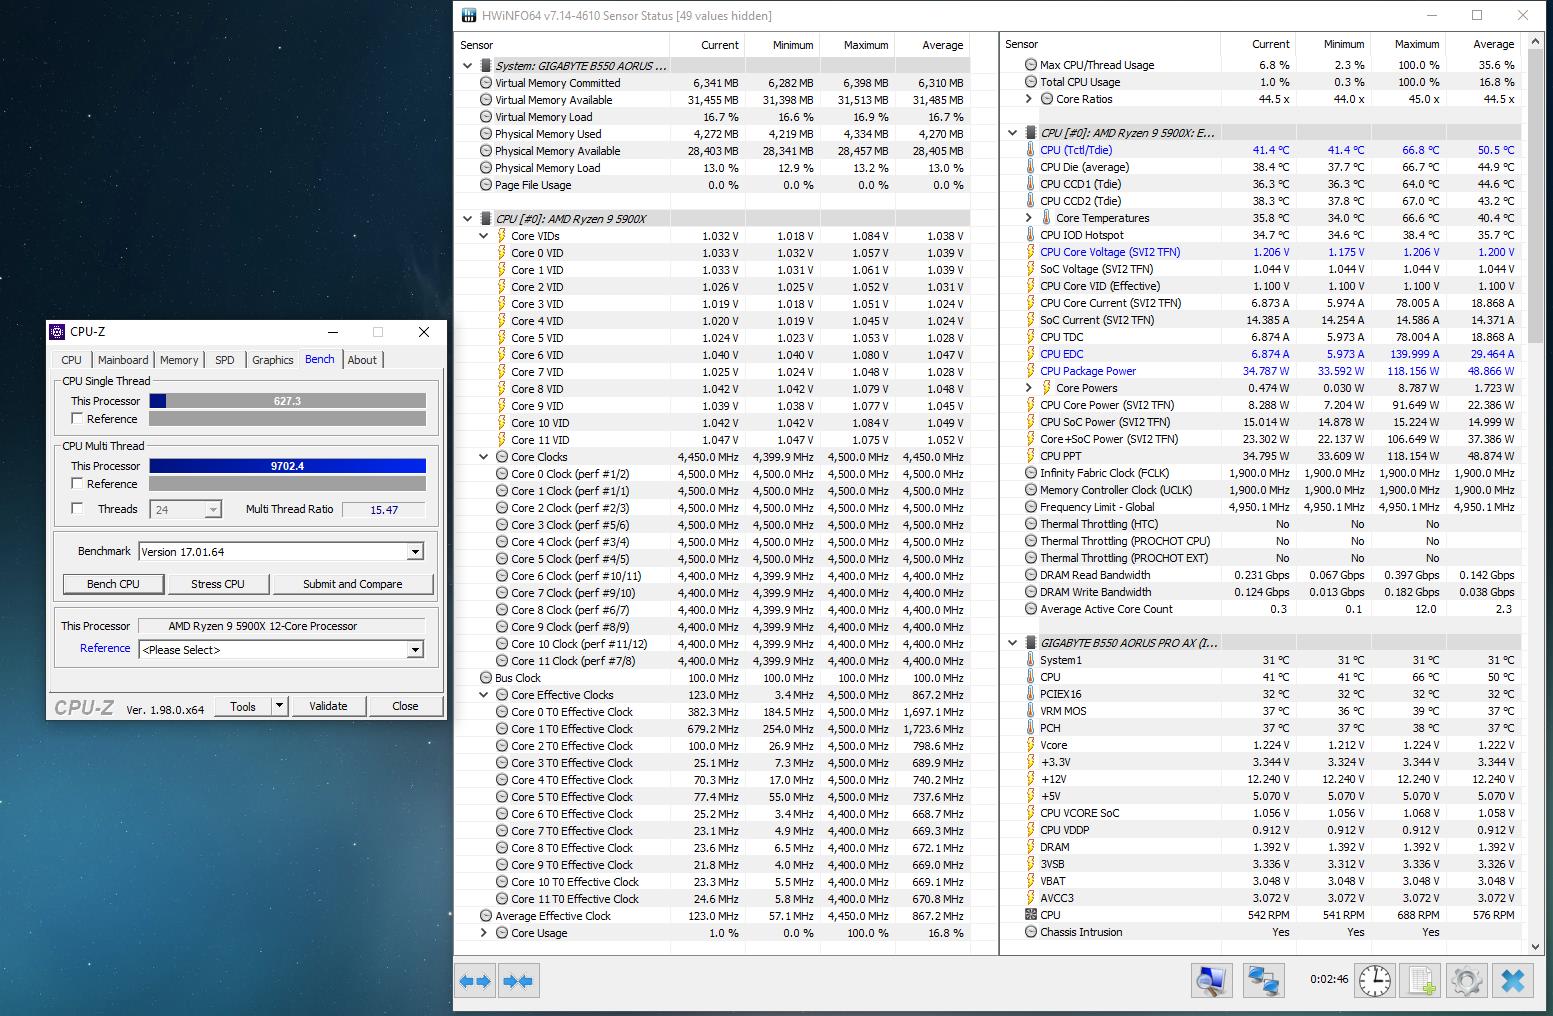Enable the Multi Thread Reference checkbox
Image resolution: width=1553 pixels, height=1016 pixels.
coord(77,484)
